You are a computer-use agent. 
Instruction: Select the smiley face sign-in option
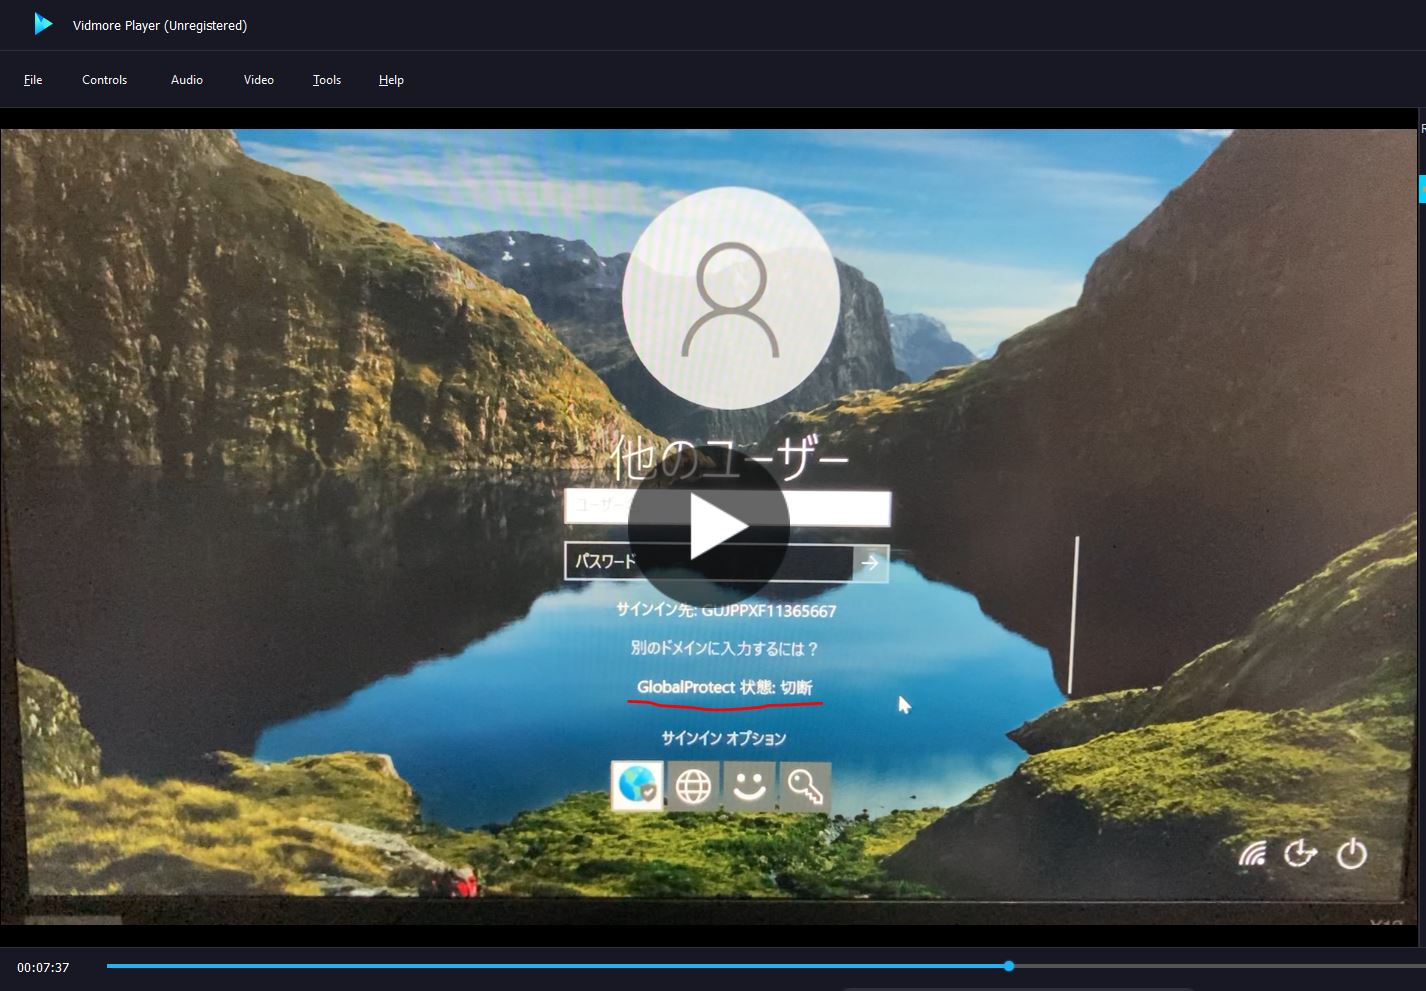click(x=749, y=787)
